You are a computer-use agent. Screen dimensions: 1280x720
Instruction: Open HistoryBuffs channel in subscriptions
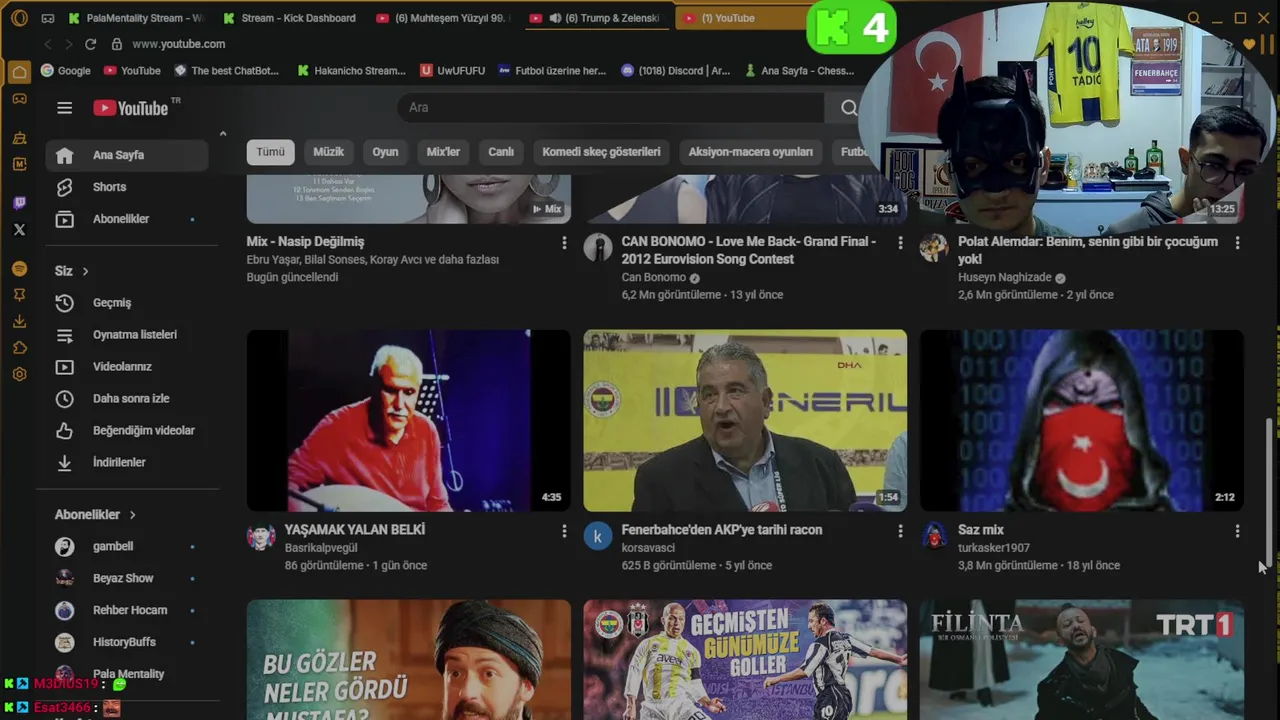point(127,643)
